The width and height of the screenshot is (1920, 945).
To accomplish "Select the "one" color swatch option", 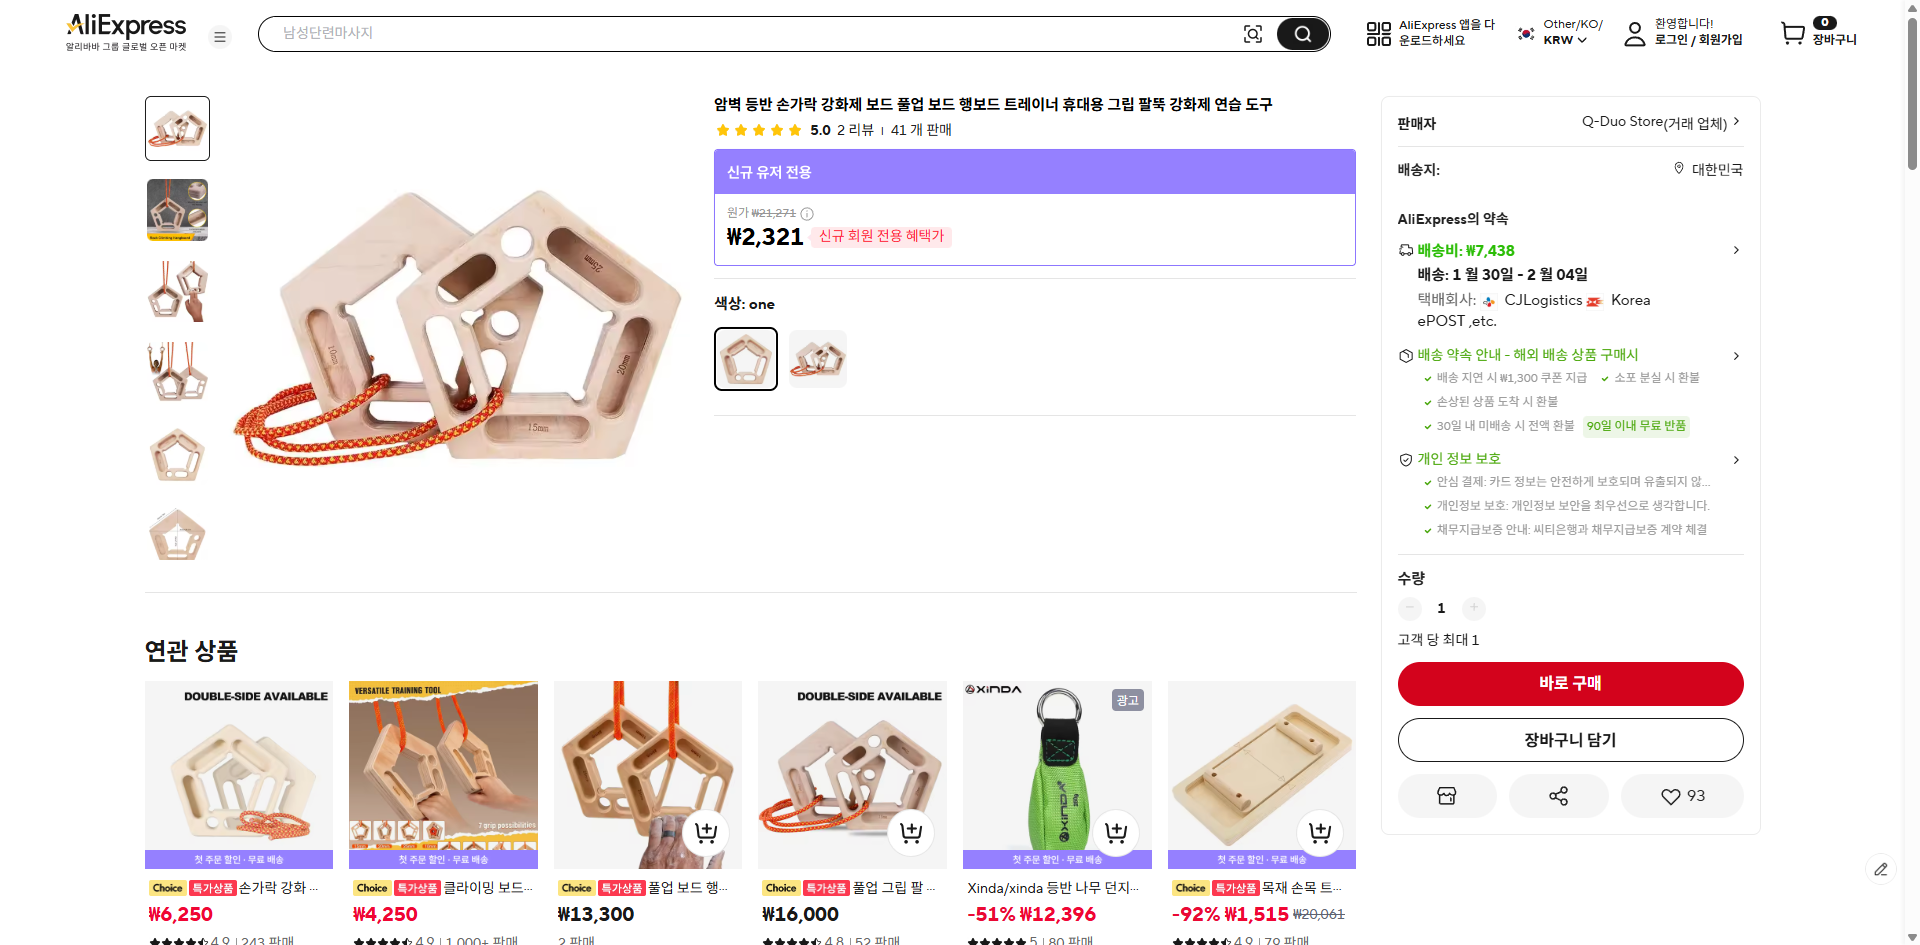I will 745,358.
